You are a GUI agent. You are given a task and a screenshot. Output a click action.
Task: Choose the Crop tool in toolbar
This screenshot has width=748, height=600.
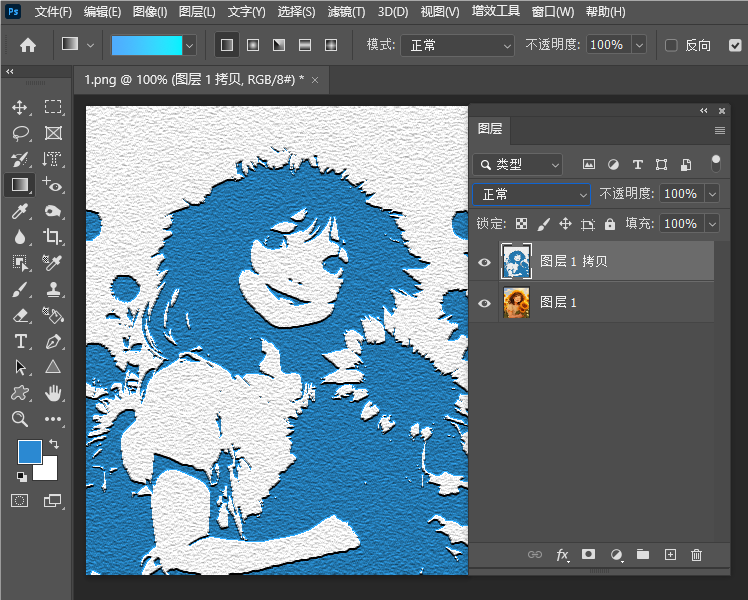pos(53,237)
